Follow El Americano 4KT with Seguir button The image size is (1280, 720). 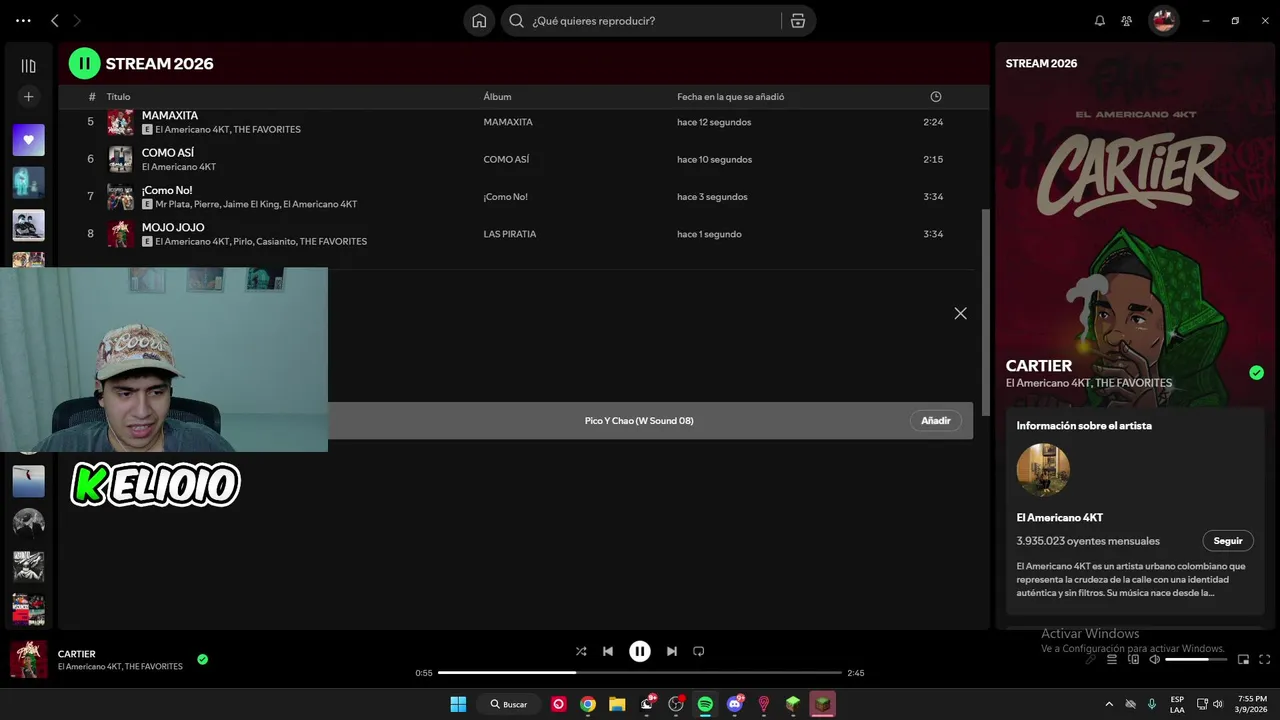pos(1228,541)
